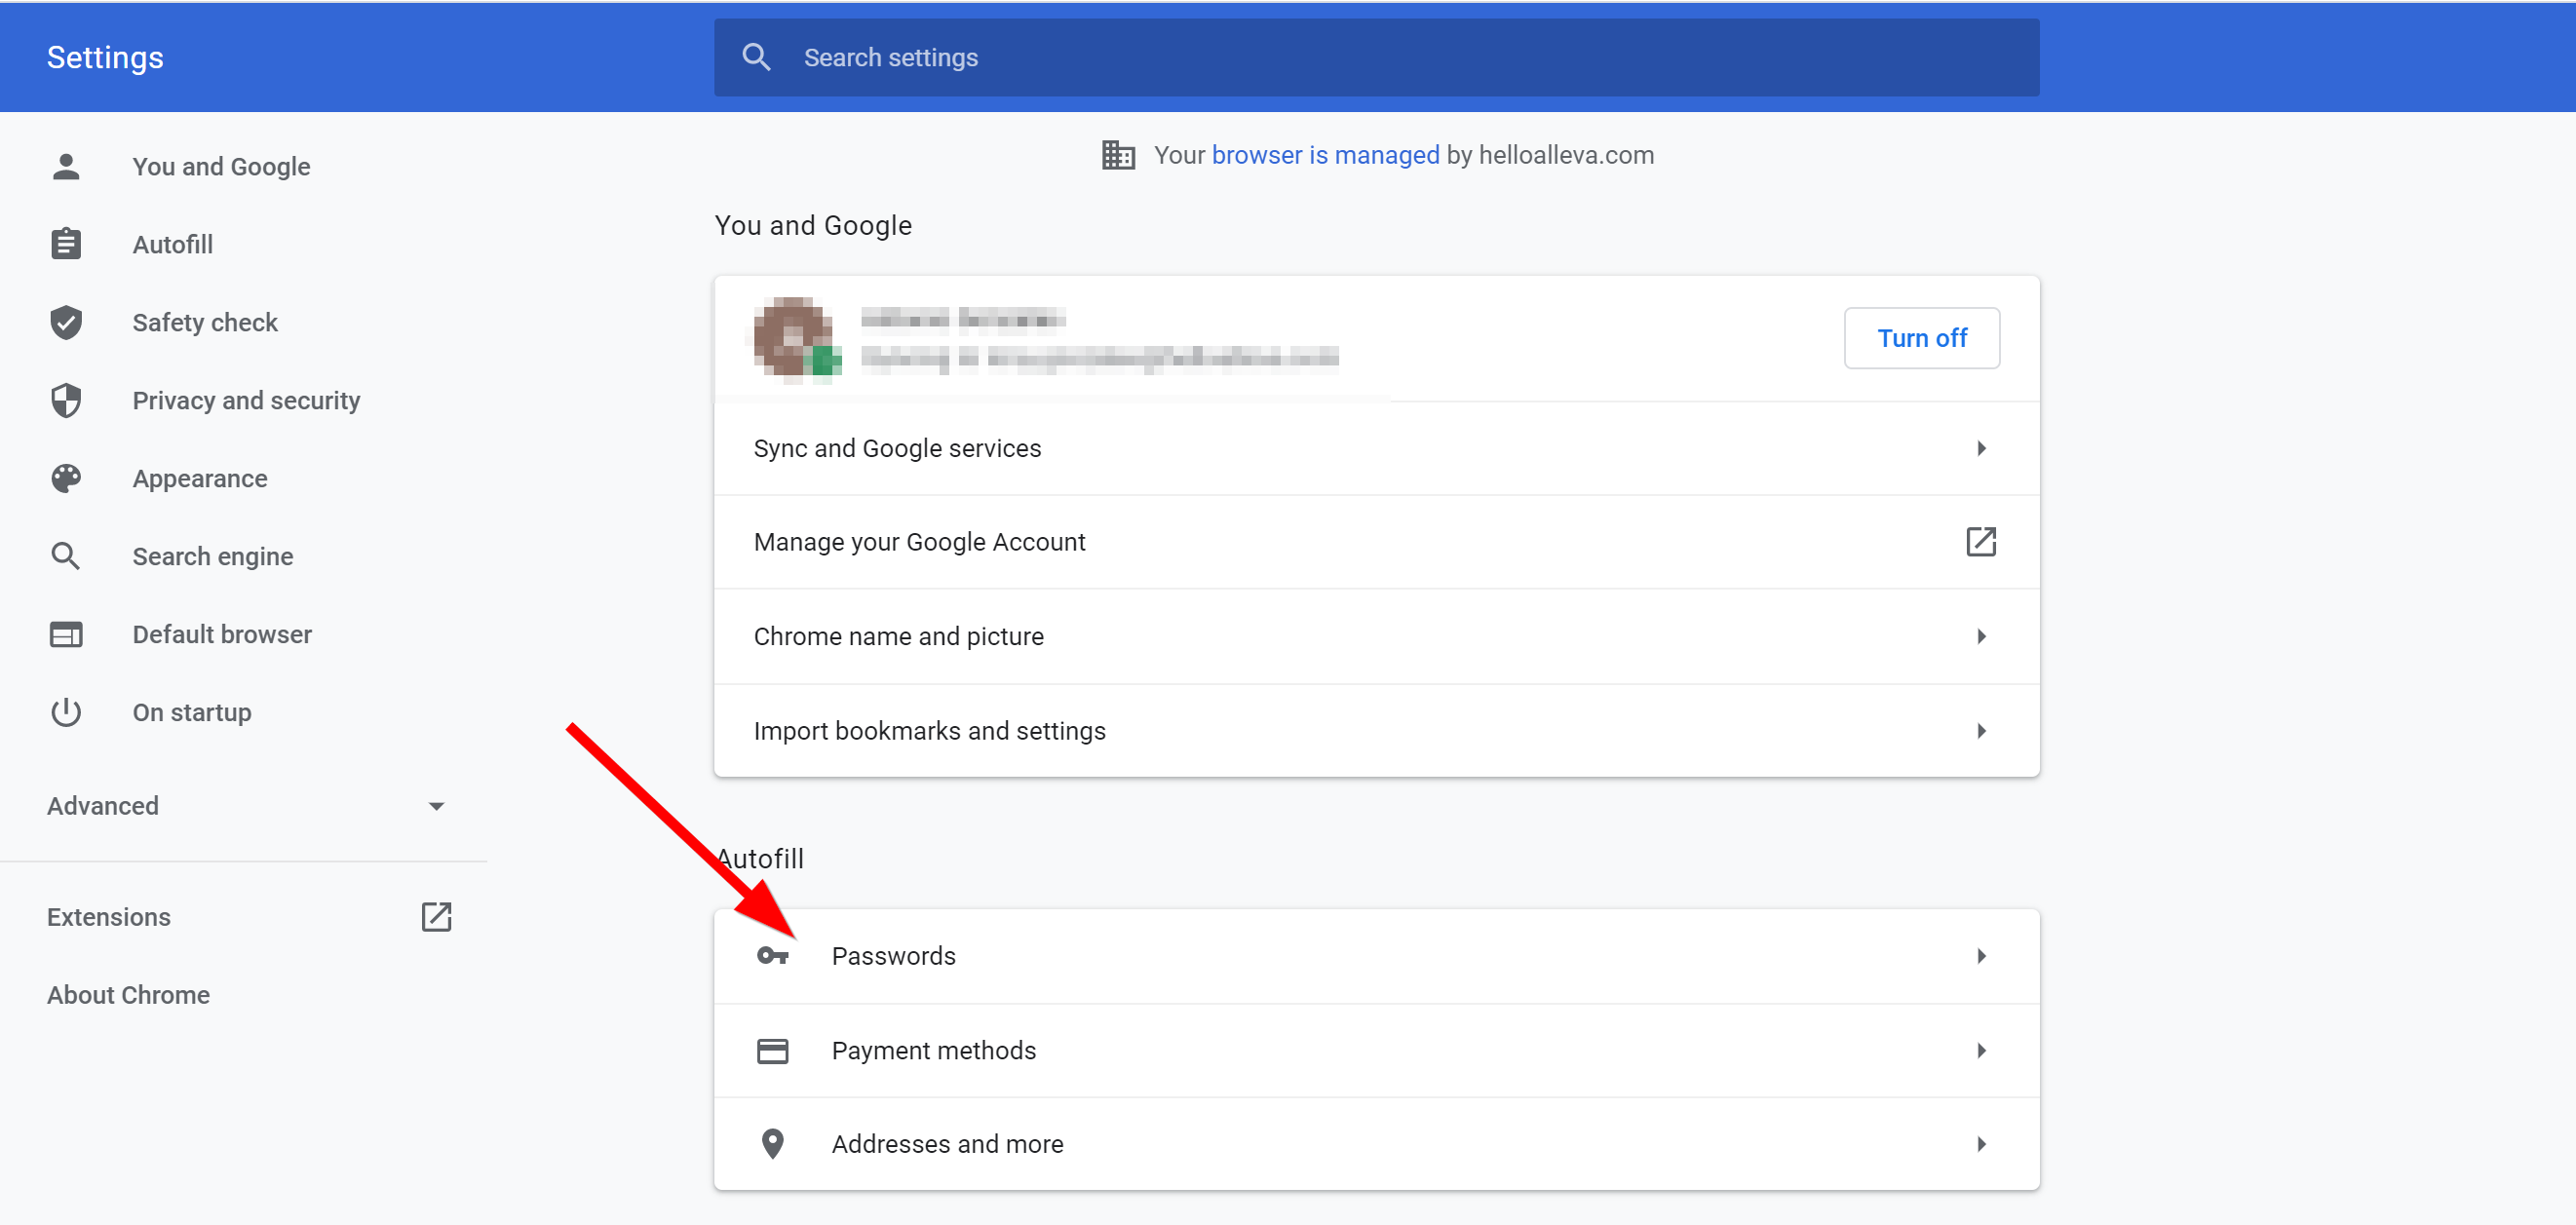Open Safety check shield icon

tap(65, 322)
